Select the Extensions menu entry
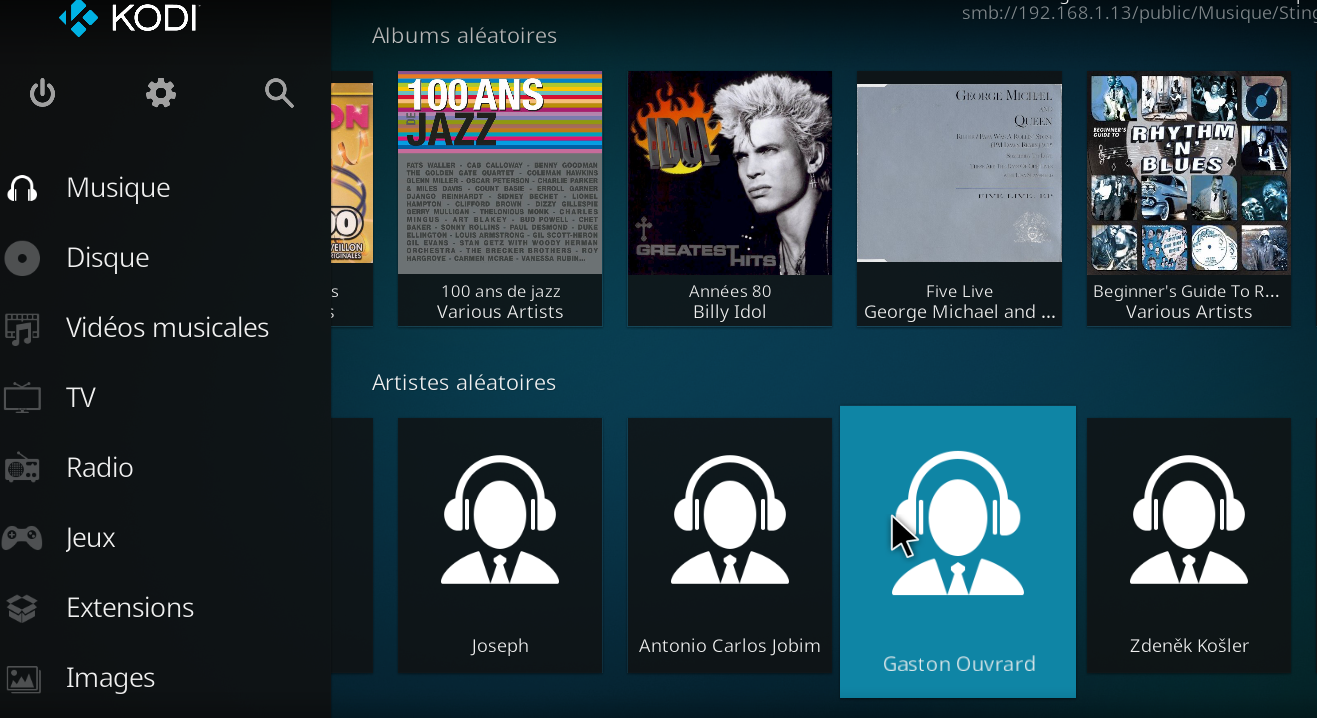The image size is (1317, 718). pyautogui.click(x=130, y=608)
